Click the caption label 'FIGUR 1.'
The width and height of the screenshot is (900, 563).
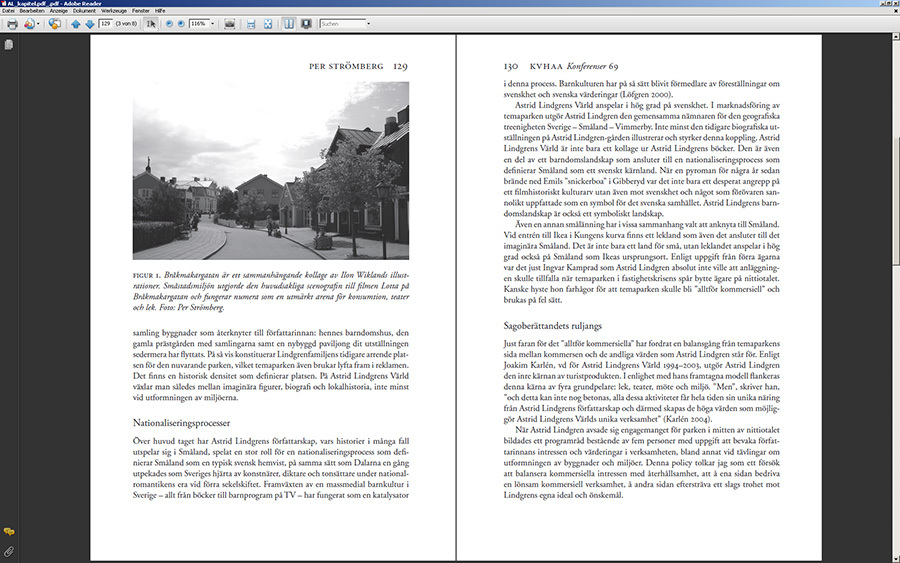coord(146,275)
